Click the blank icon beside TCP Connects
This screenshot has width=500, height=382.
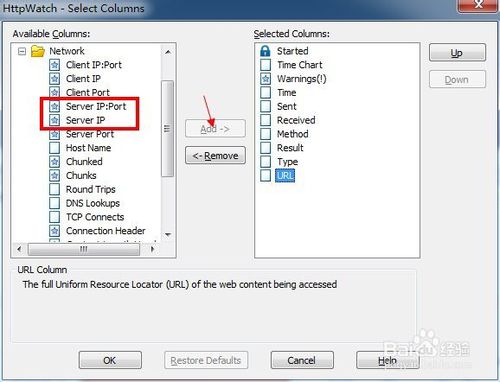pos(55,217)
